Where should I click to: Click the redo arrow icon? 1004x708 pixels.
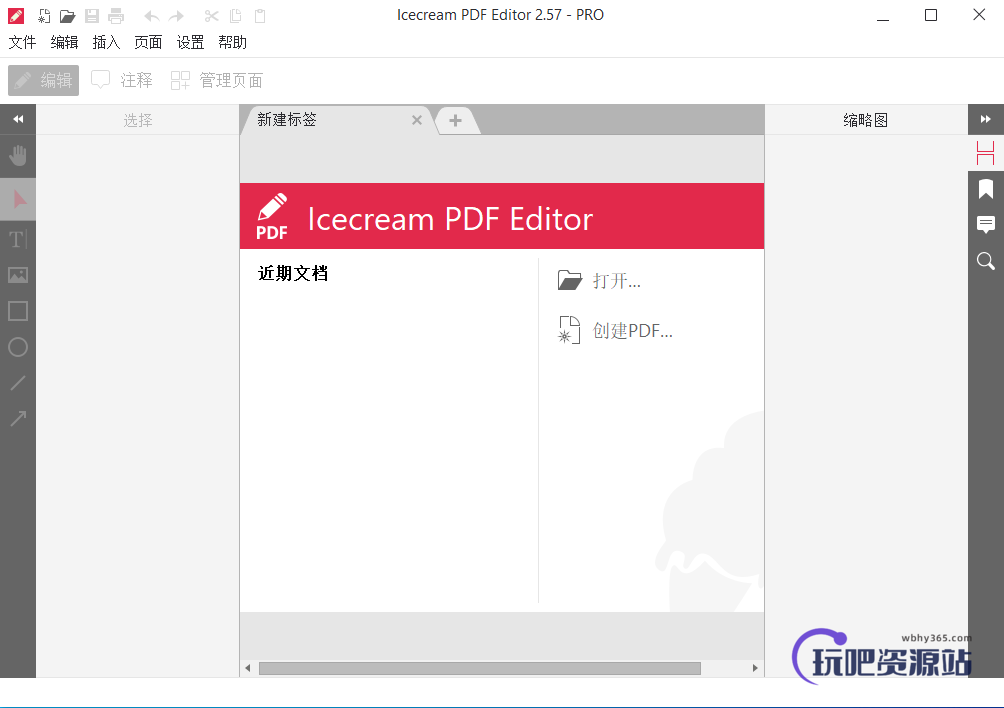177,16
